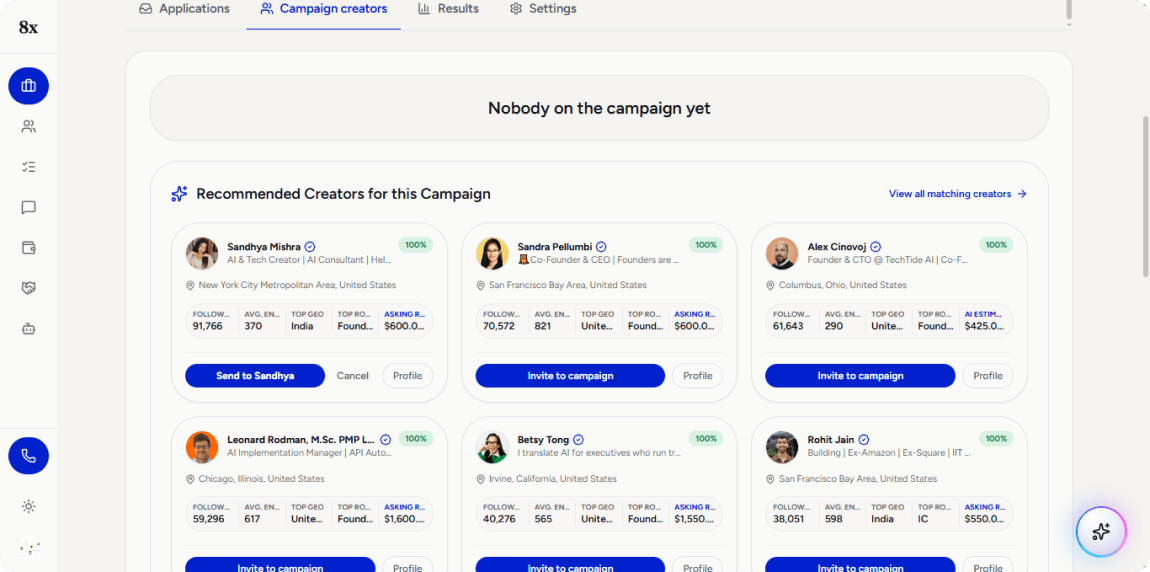Open Sandhya Mishra's Profile button
This screenshot has width=1150, height=572.
pos(408,375)
